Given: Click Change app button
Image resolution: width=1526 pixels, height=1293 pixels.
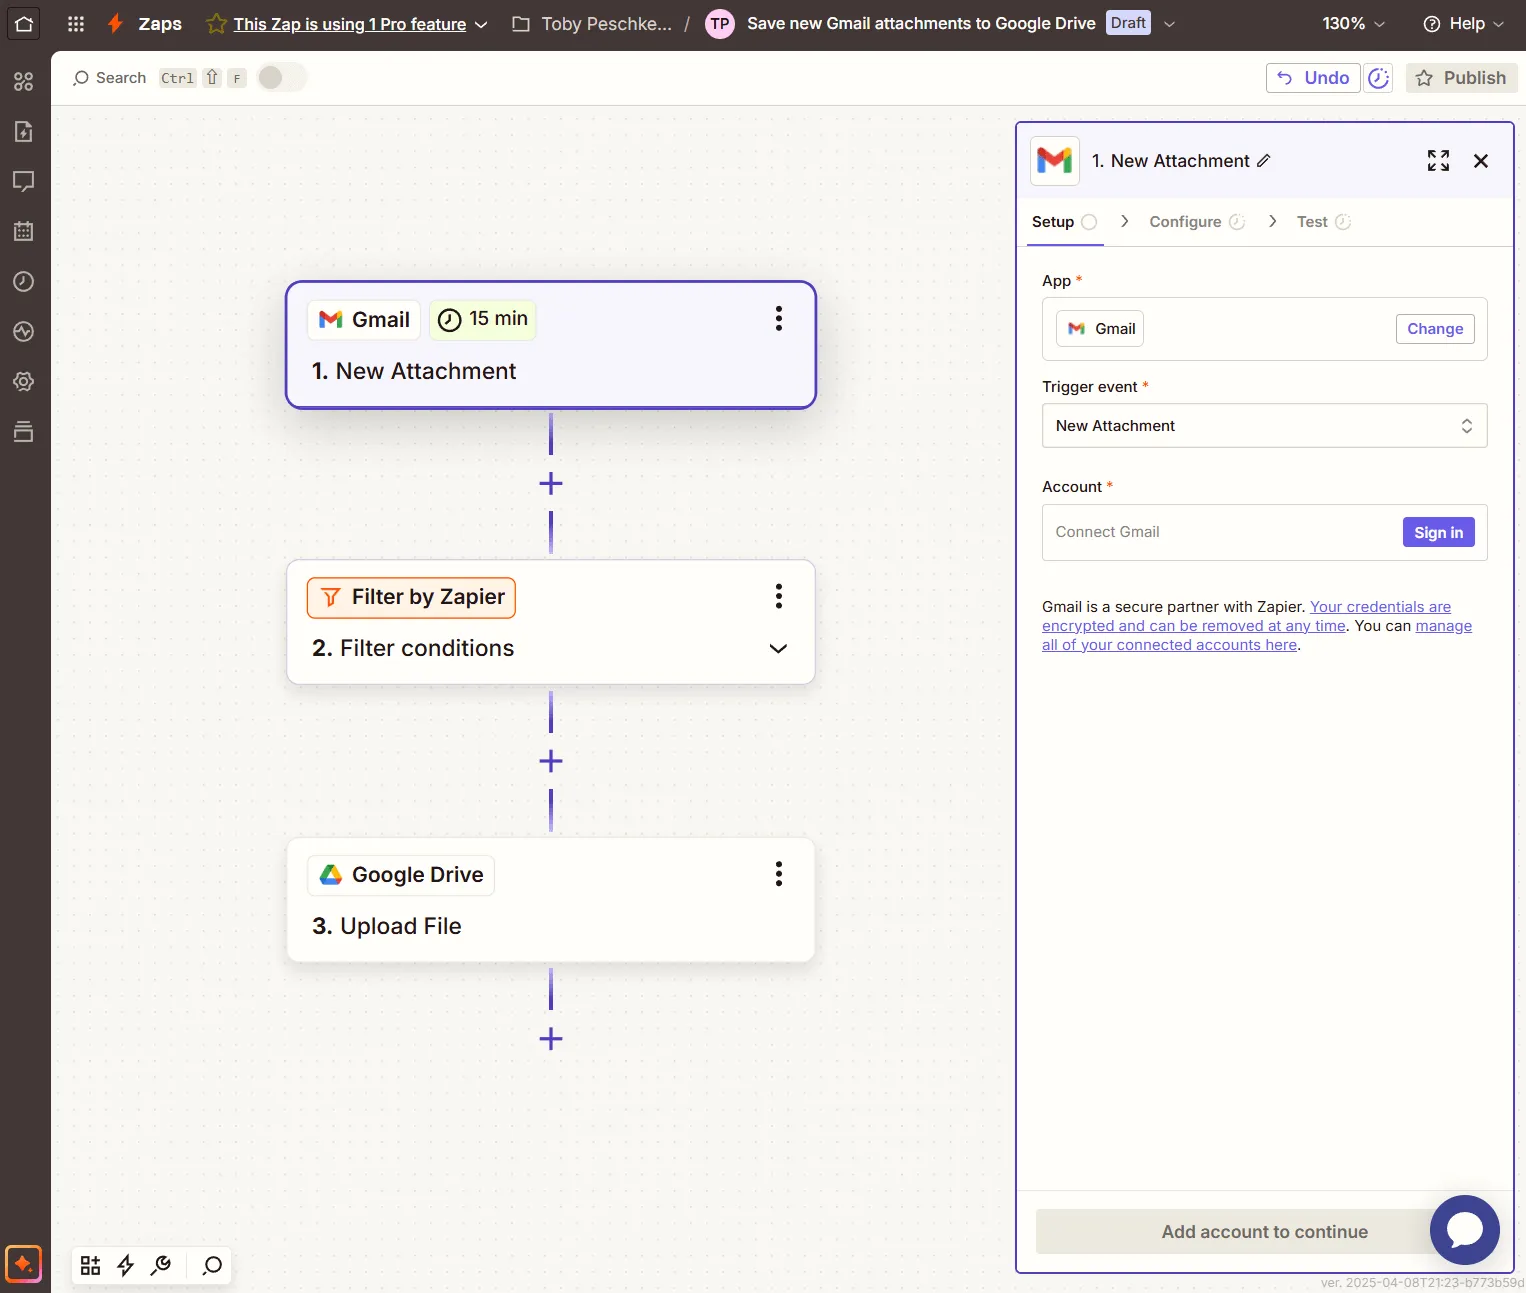Looking at the screenshot, I should click(x=1435, y=329).
